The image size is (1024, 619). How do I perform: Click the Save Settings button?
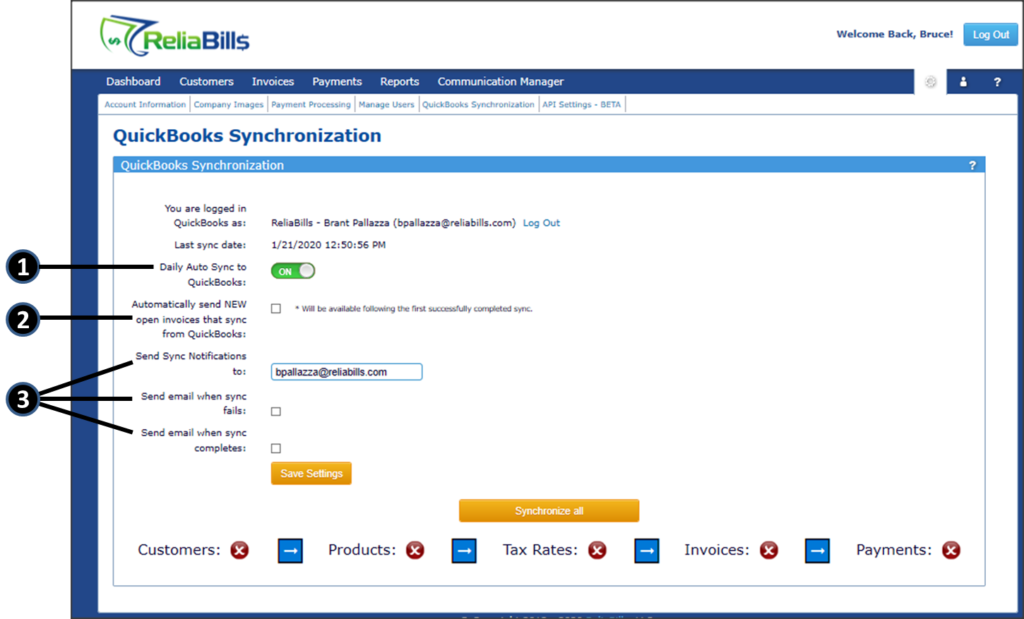(x=312, y=473)
